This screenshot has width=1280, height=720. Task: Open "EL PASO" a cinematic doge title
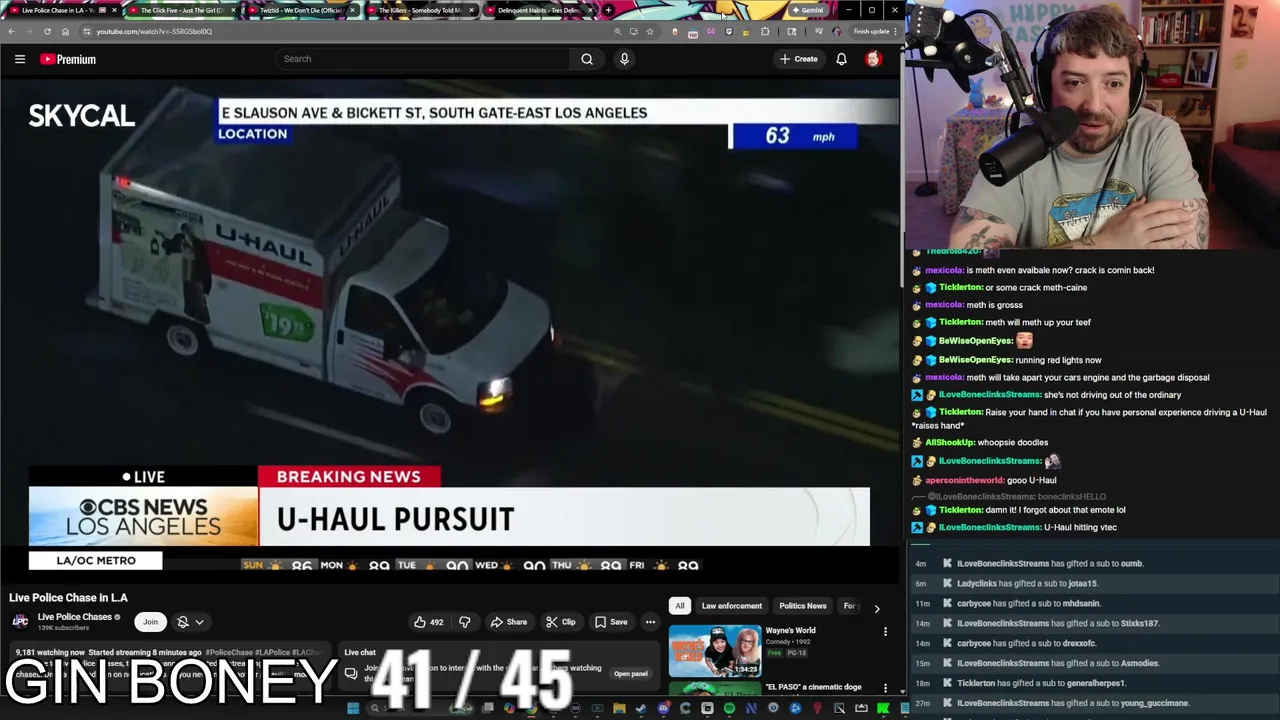(813, 687)
